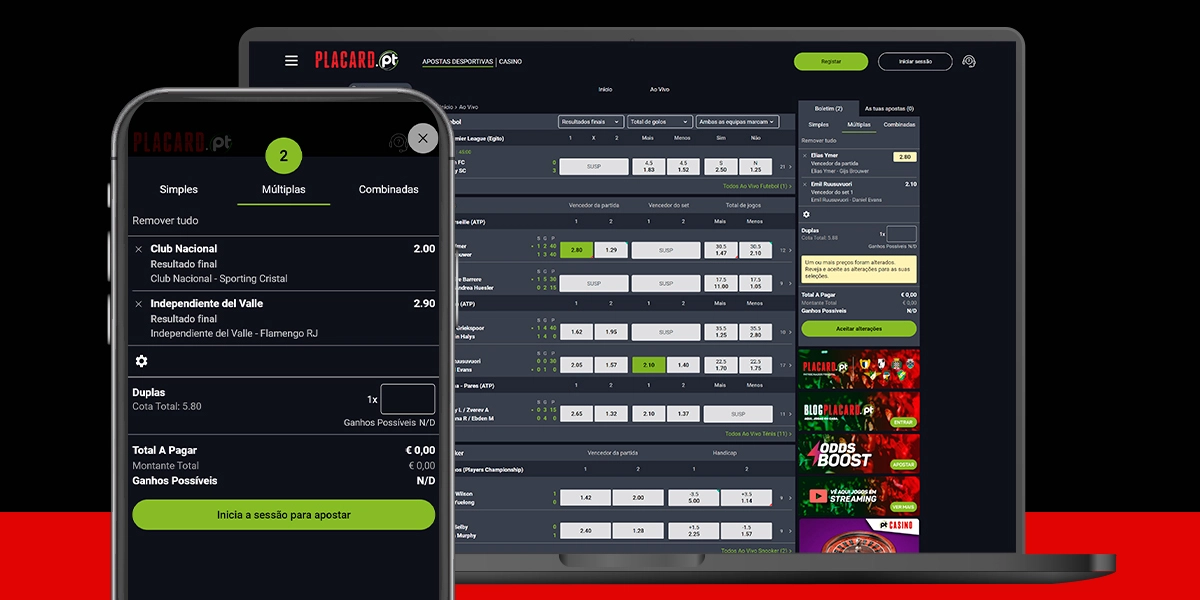Select Simples tab in the laptop betslip

tap(818, 125)
